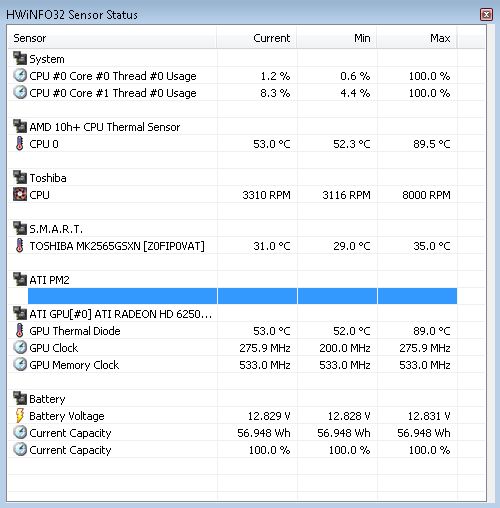Click the Current column header
The image size is (500, 508).
click(x=257, y=38)
